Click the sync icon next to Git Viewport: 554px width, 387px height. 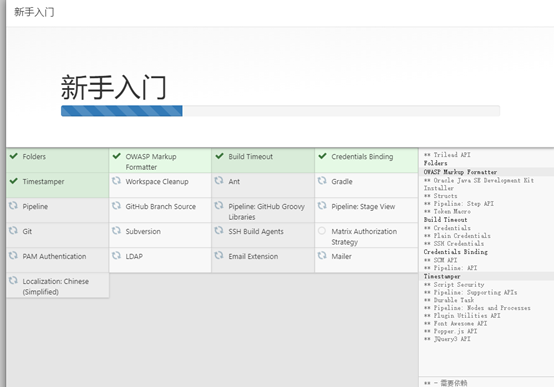pyautogui.click(x=13, y=230)
